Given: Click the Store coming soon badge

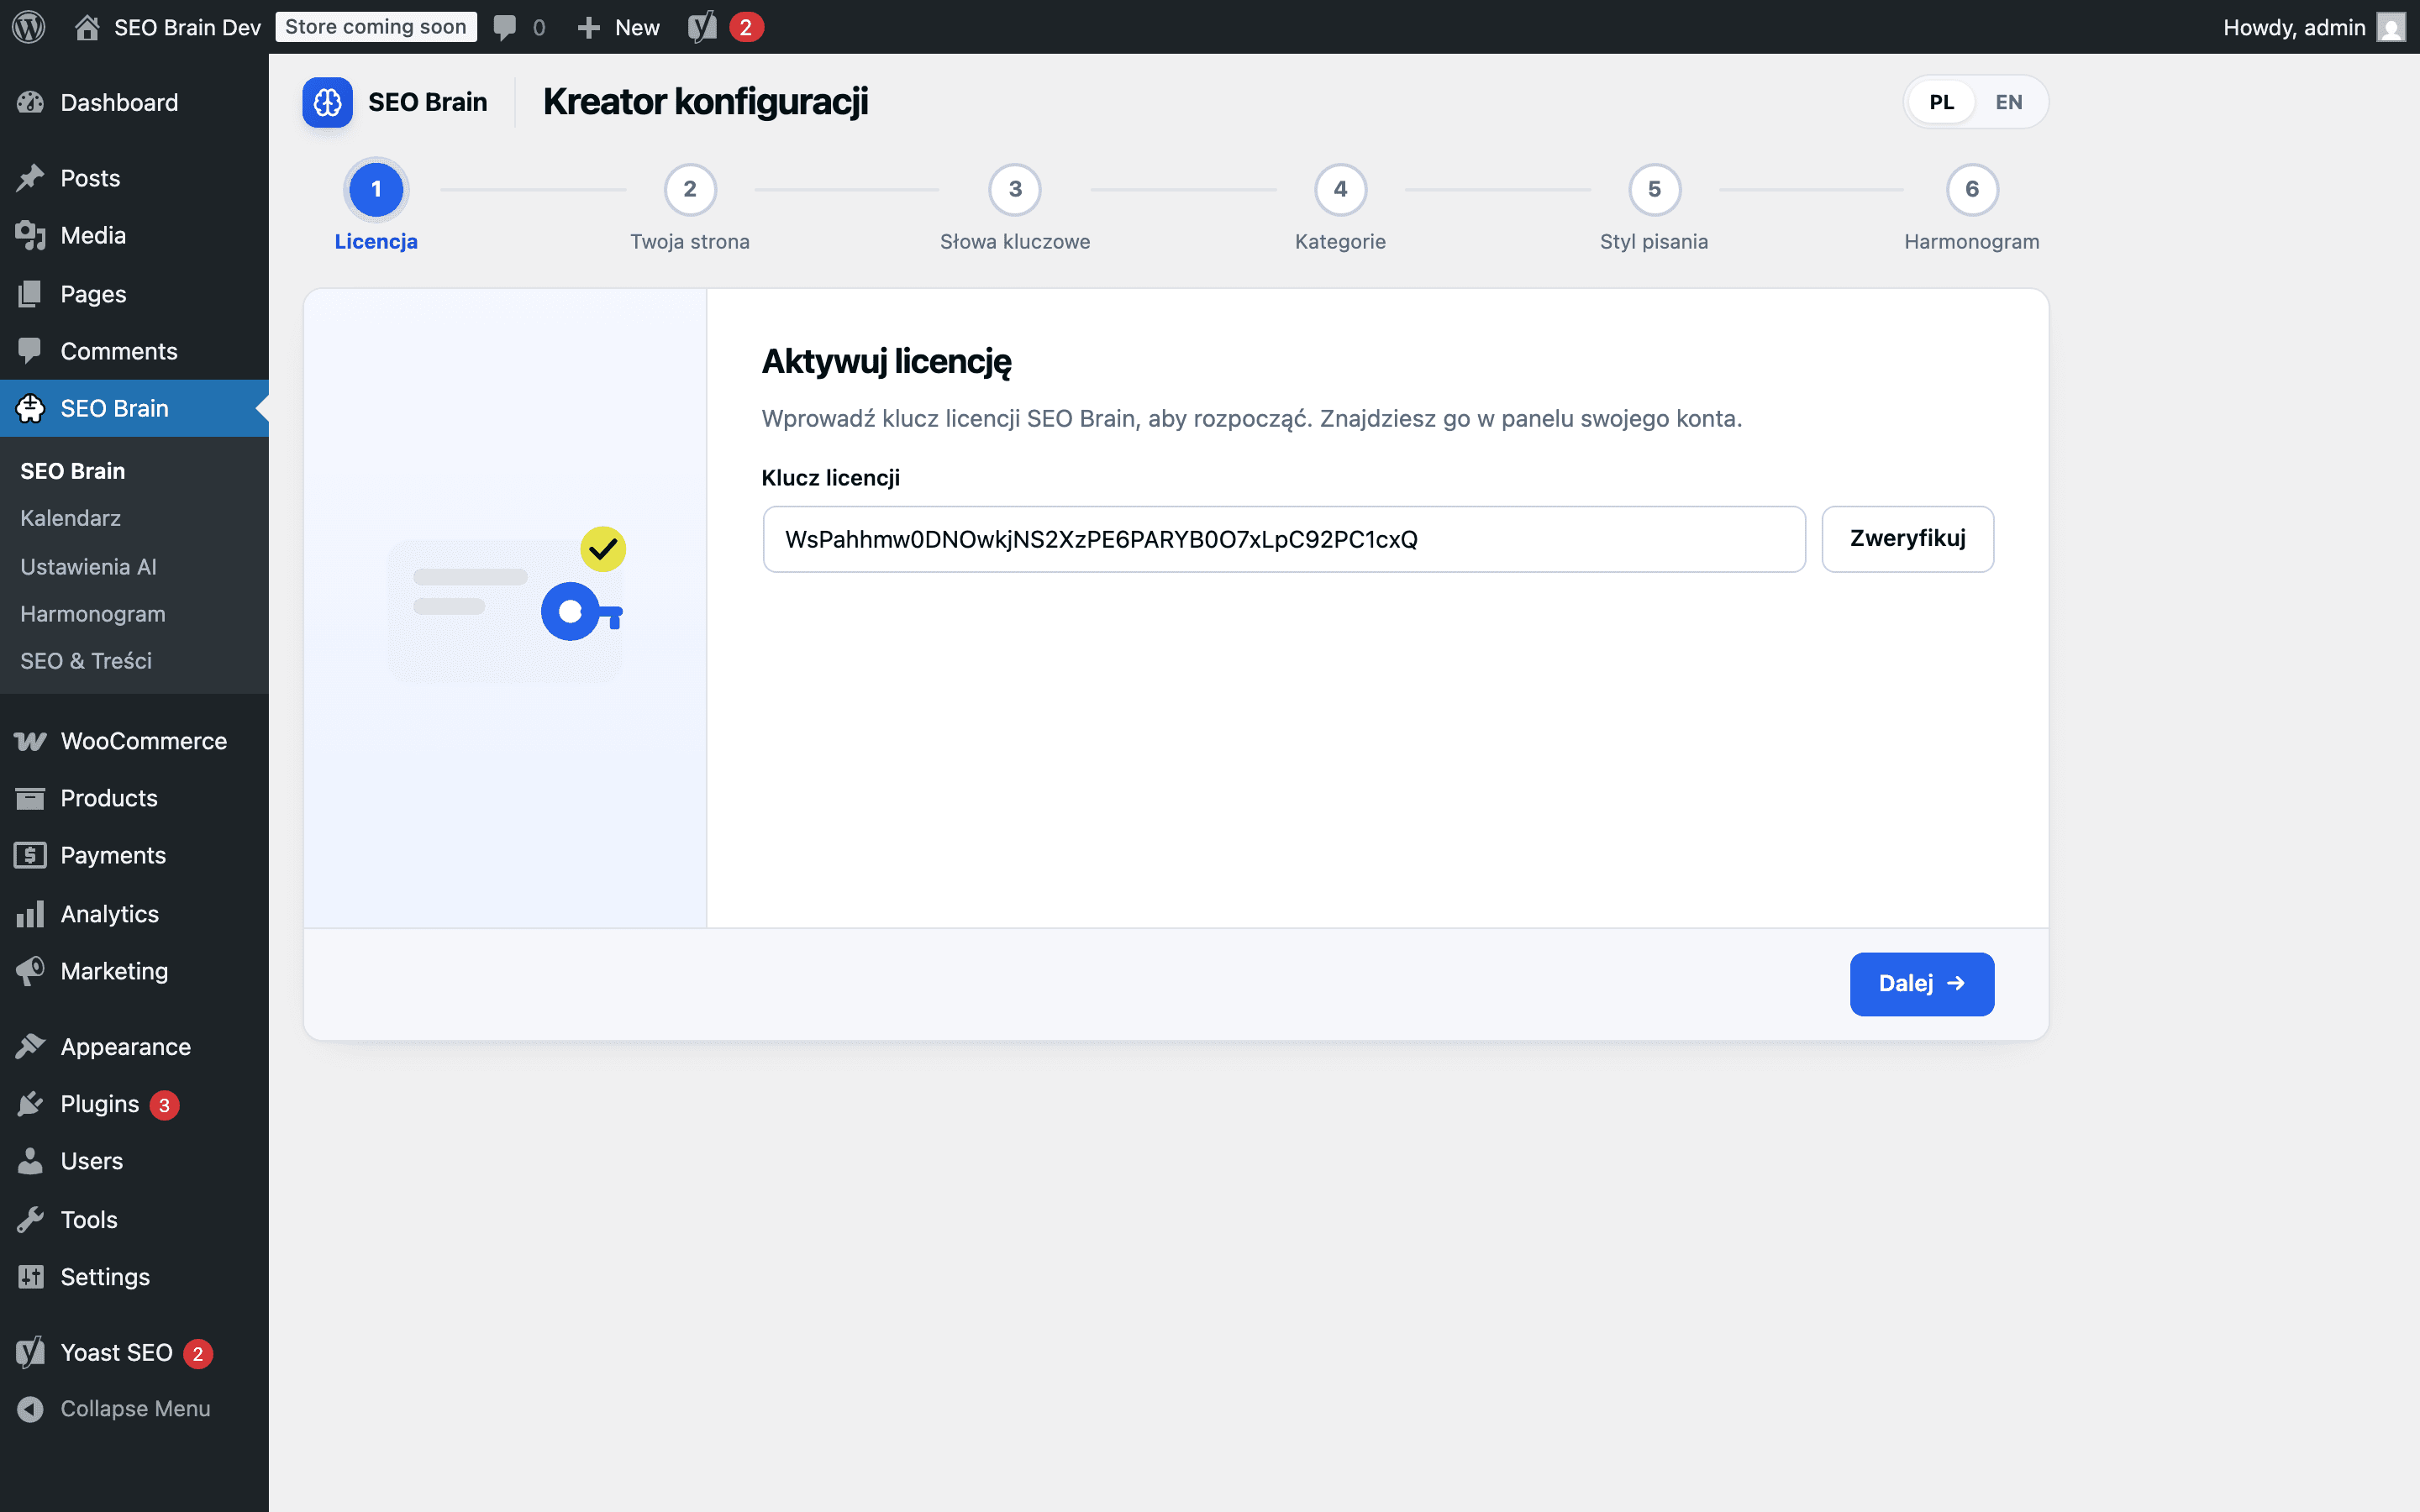Looking at the screenshot, I should 376,27.
